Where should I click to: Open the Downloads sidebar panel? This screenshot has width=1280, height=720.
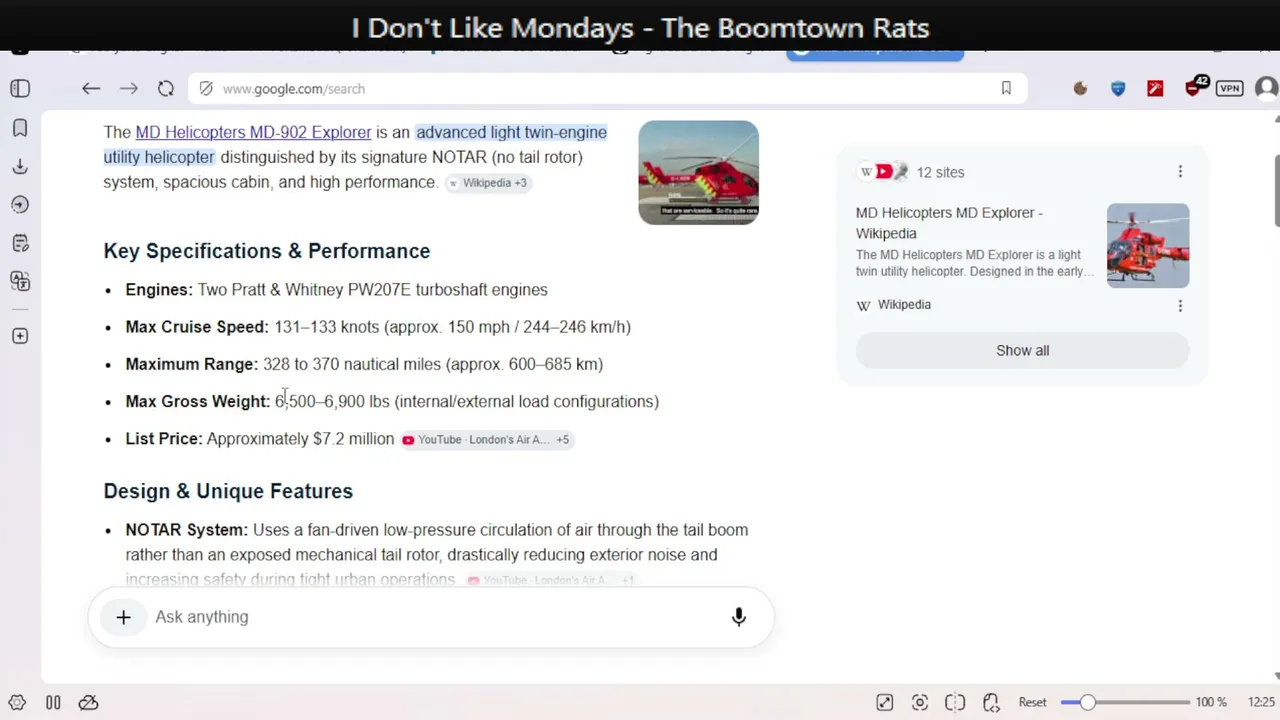(20, 167)
